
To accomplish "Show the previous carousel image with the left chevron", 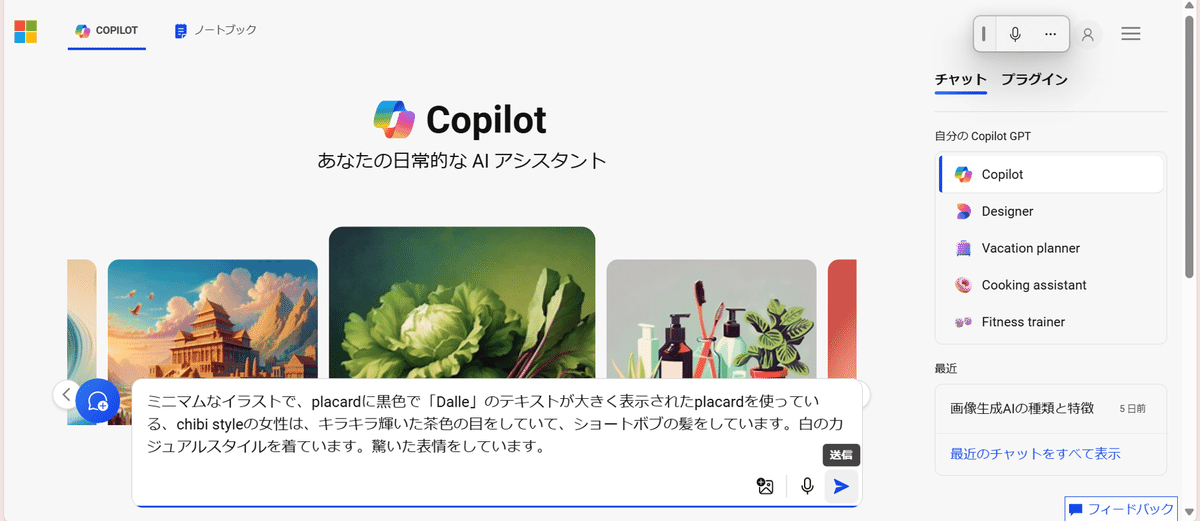I will (x=66, y=394).
